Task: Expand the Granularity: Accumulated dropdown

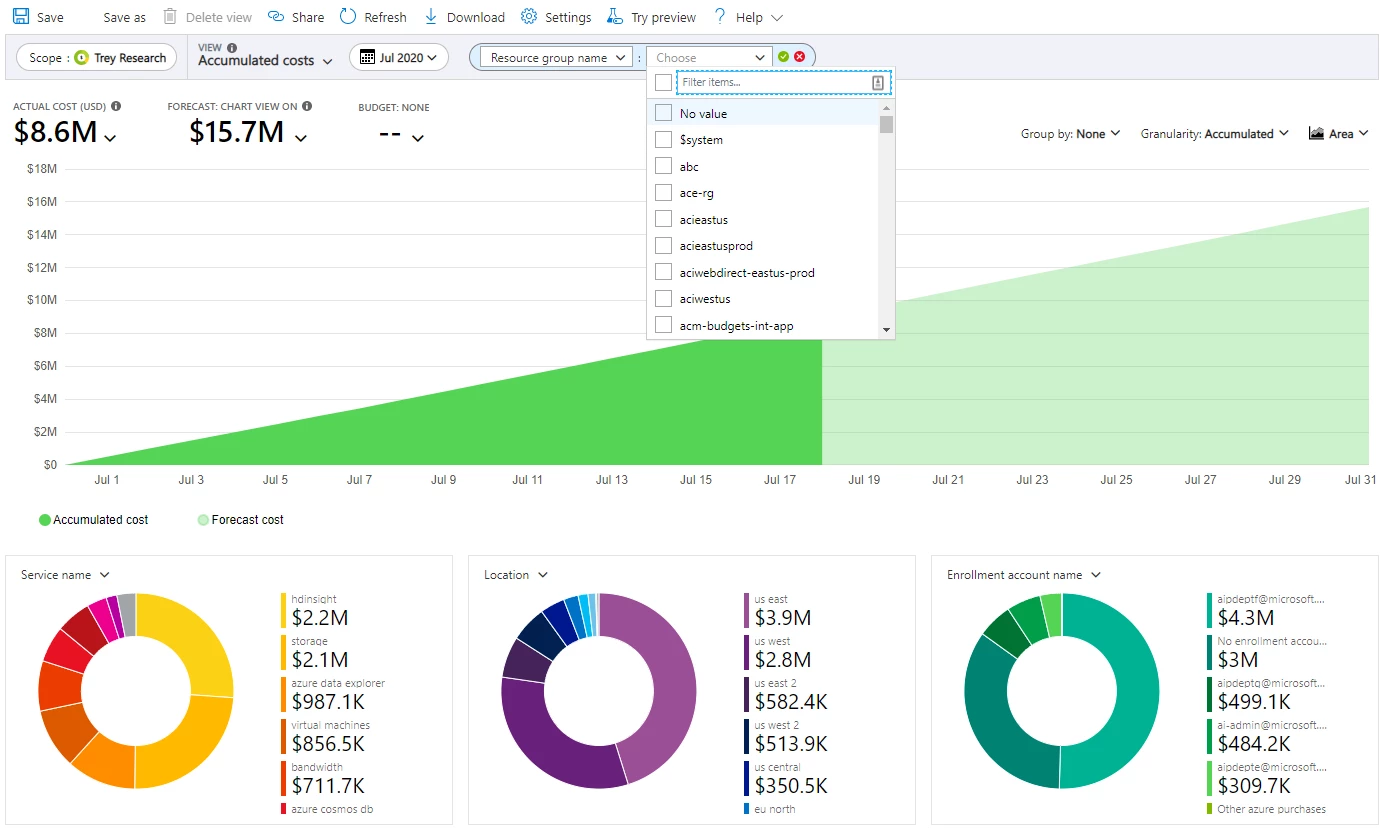Action: tap(1213, 133)
